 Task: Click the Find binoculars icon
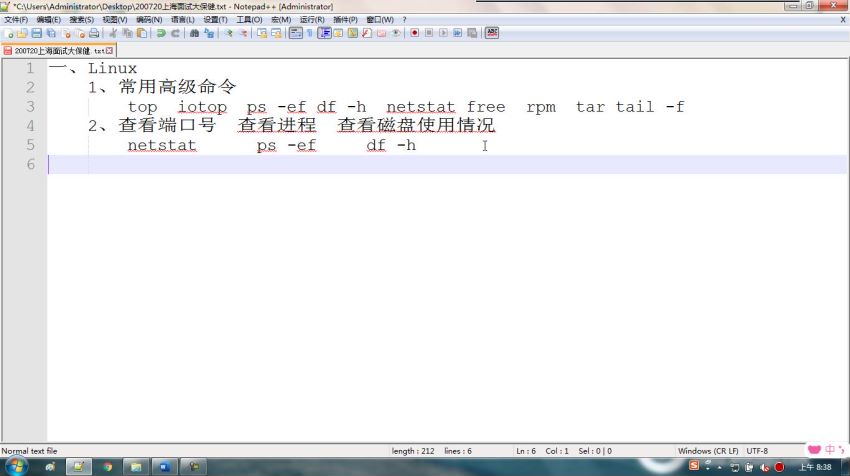tap(194, 33)
